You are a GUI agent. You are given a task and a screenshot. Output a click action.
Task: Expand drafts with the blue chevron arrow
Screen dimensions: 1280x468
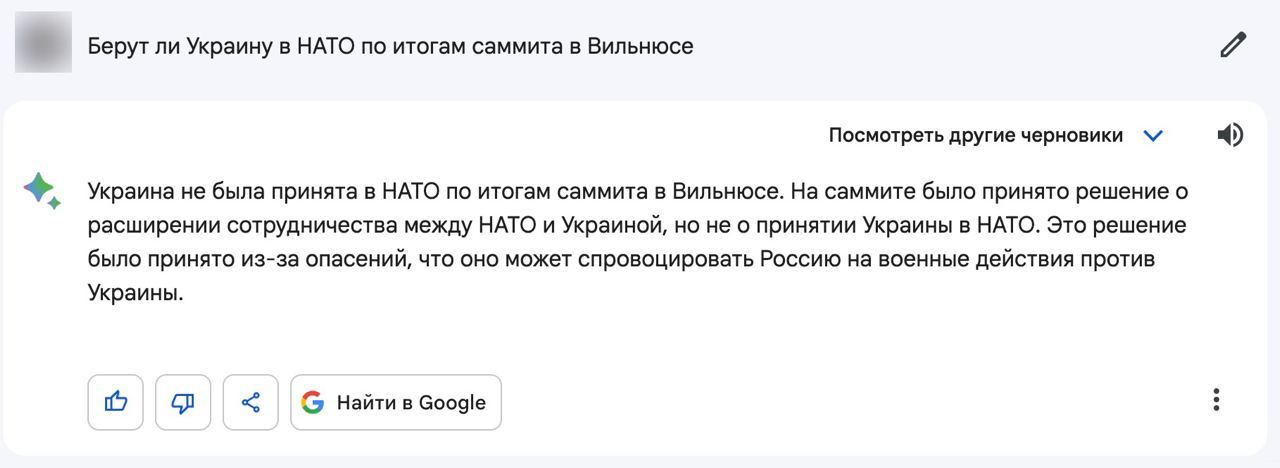pos(1153,135)
